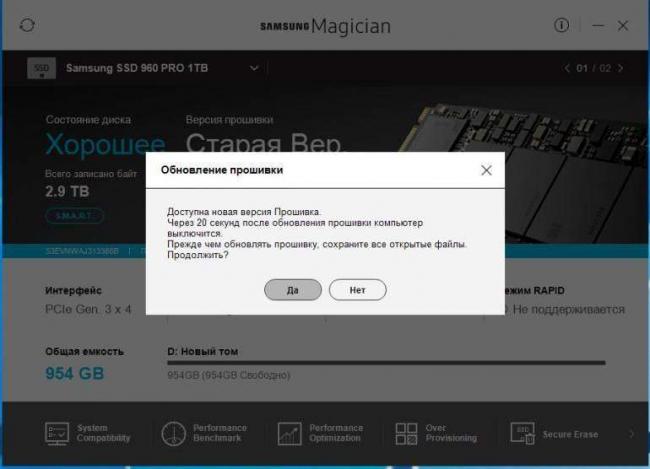Open the S.M.A.R.T. button
Image resolution: width=650 pixels, height=469 pixels.
tap(74, 216)
